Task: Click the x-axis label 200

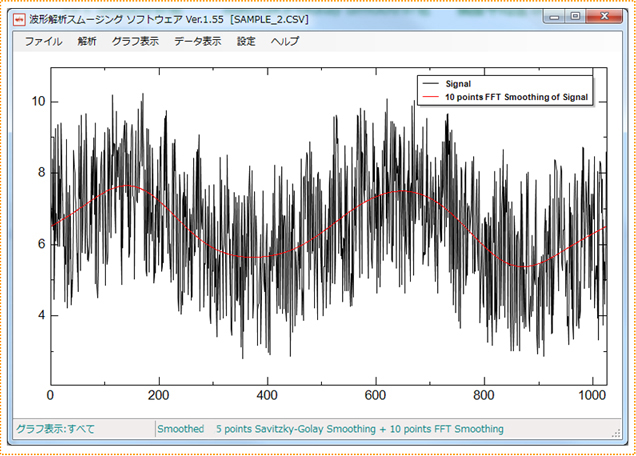Action: pos(159,395)
